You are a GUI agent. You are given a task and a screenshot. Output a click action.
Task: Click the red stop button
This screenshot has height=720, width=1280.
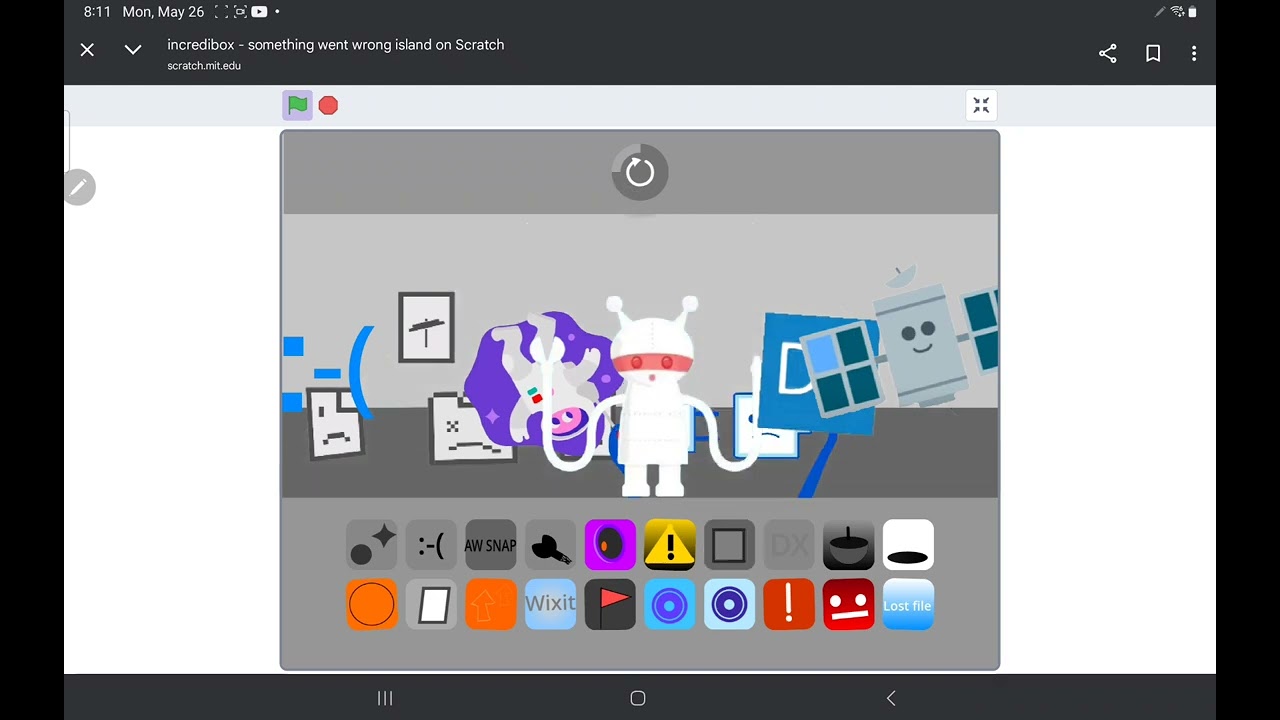[x=328, y=105]
